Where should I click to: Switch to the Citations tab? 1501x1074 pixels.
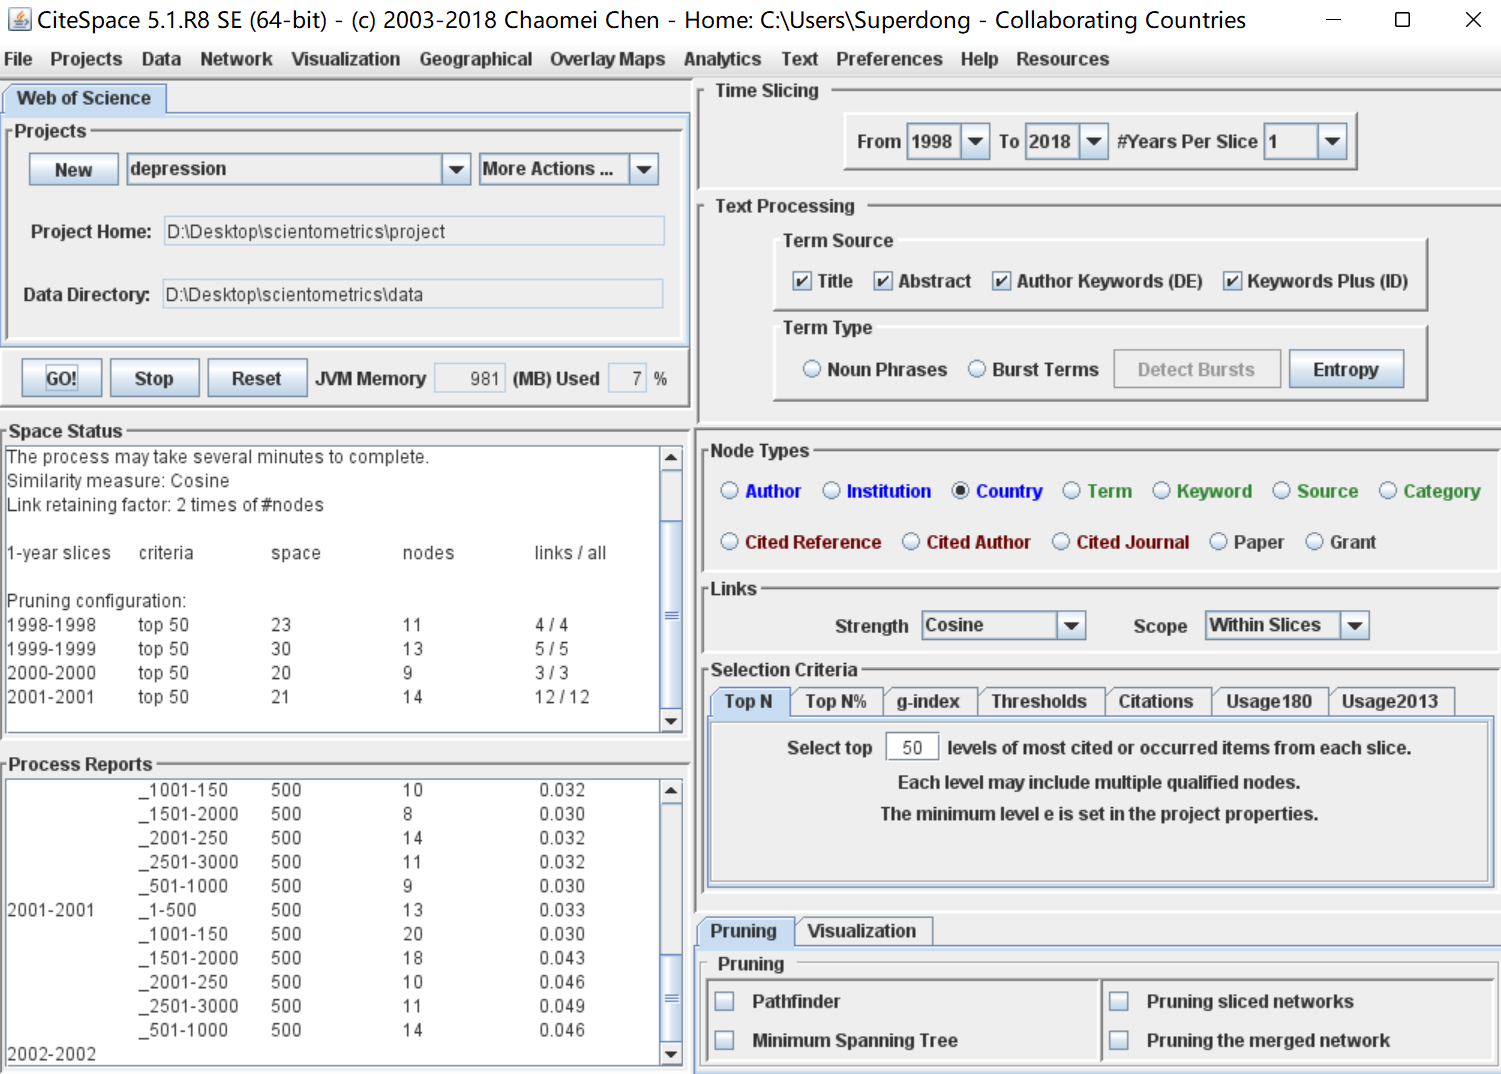pos(1156,701)
